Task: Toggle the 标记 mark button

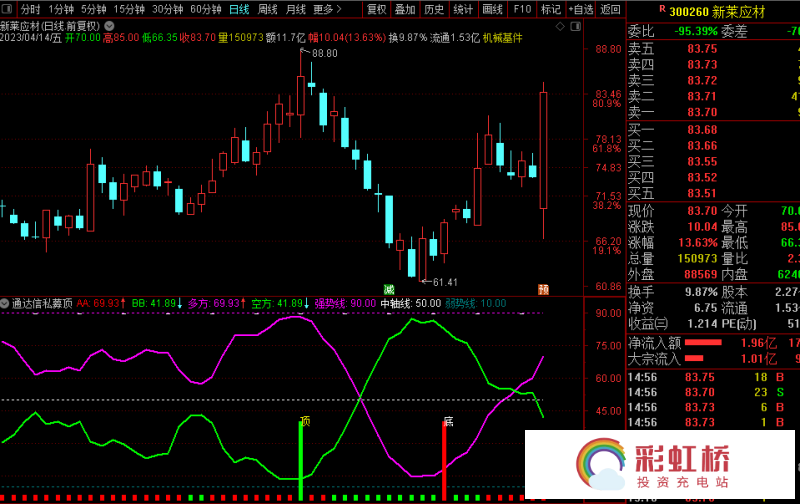Action: pos(551,9)
